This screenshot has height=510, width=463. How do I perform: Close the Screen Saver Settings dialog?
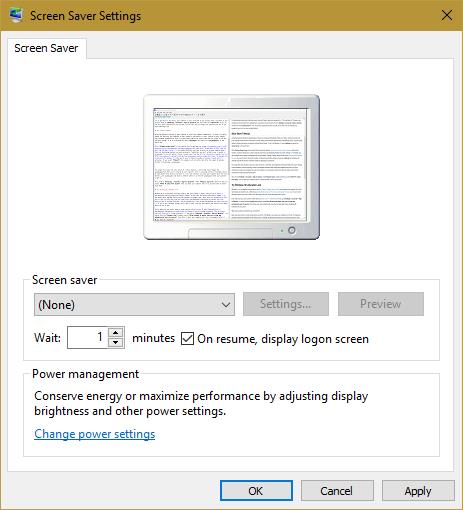click(x=447, y=15)
